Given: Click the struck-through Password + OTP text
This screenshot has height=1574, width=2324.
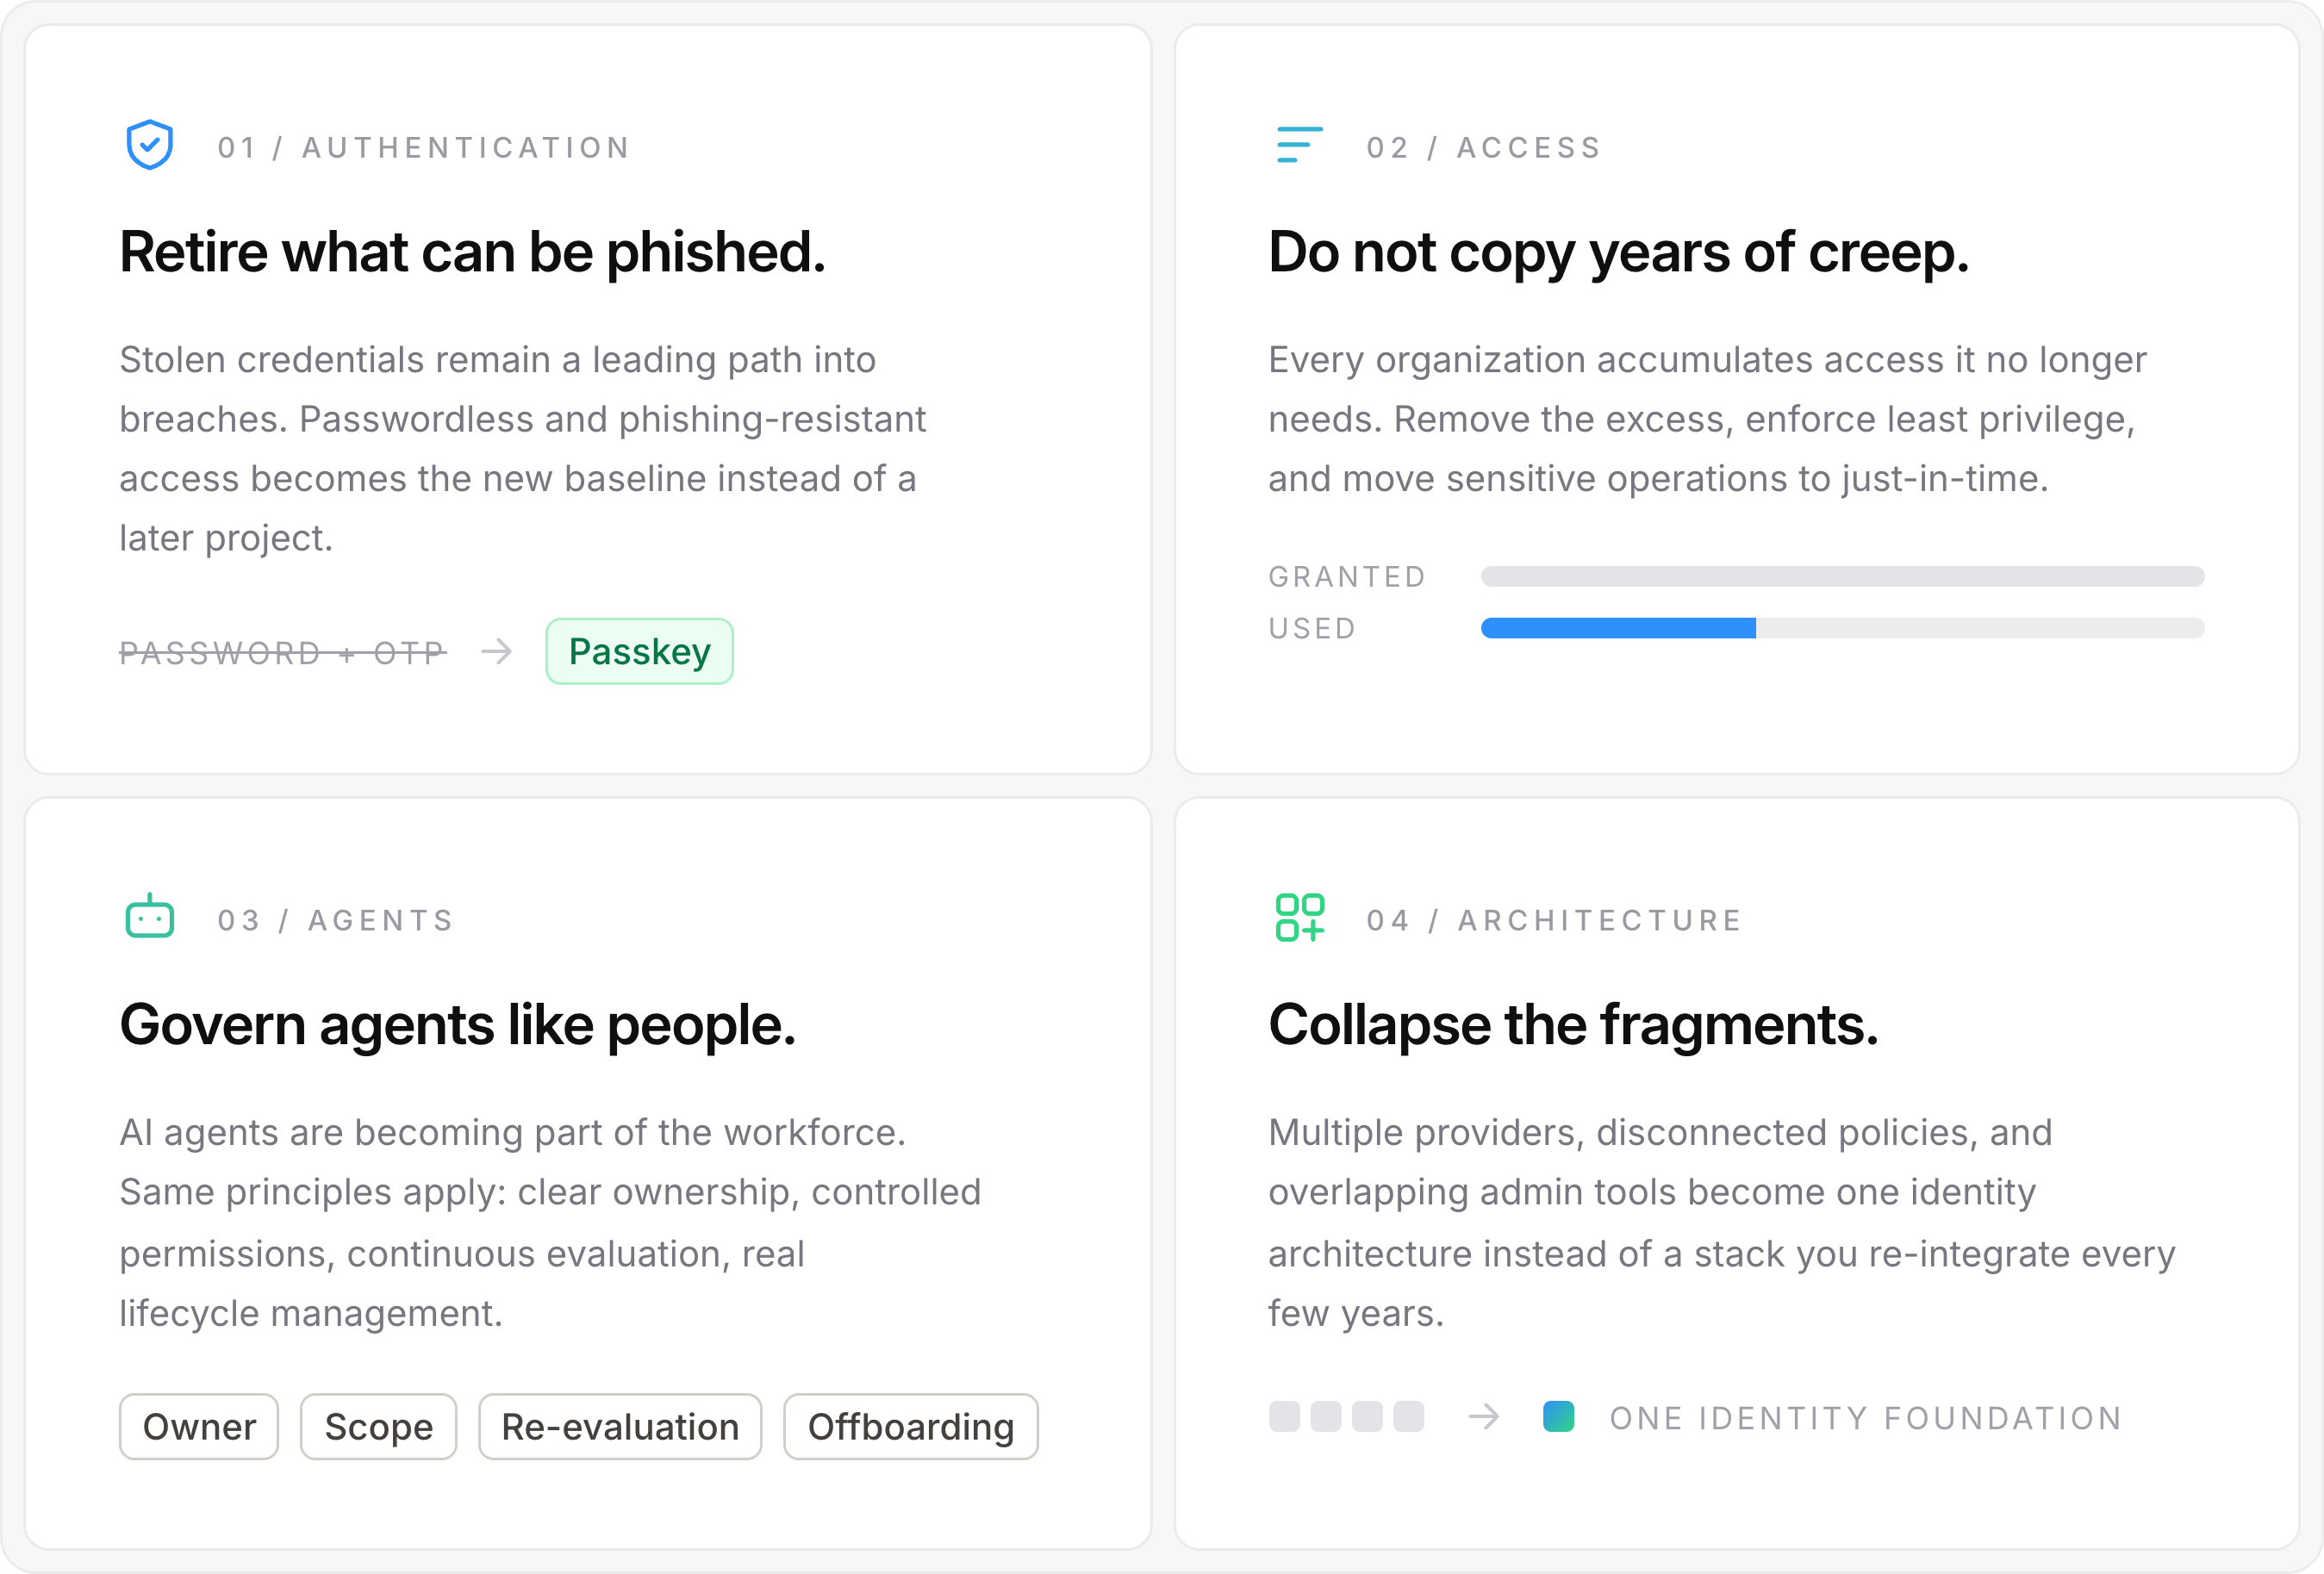Looking at the screenshot, I should click(283, 653).
